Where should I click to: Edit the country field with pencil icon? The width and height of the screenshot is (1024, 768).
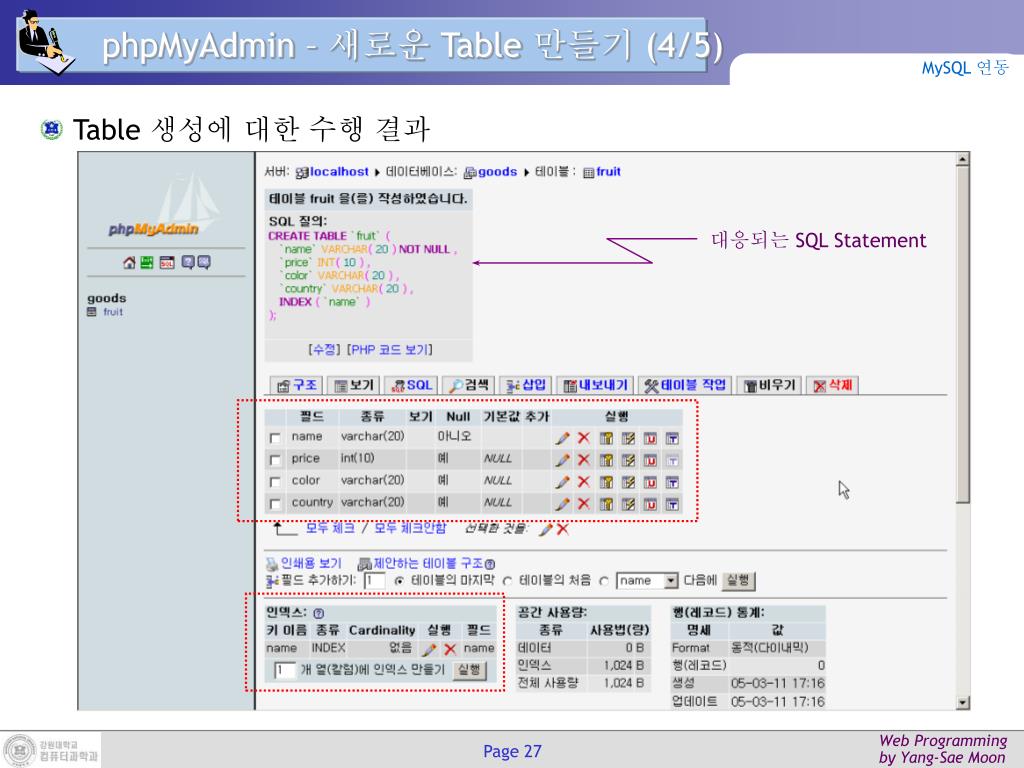[562, 504]
